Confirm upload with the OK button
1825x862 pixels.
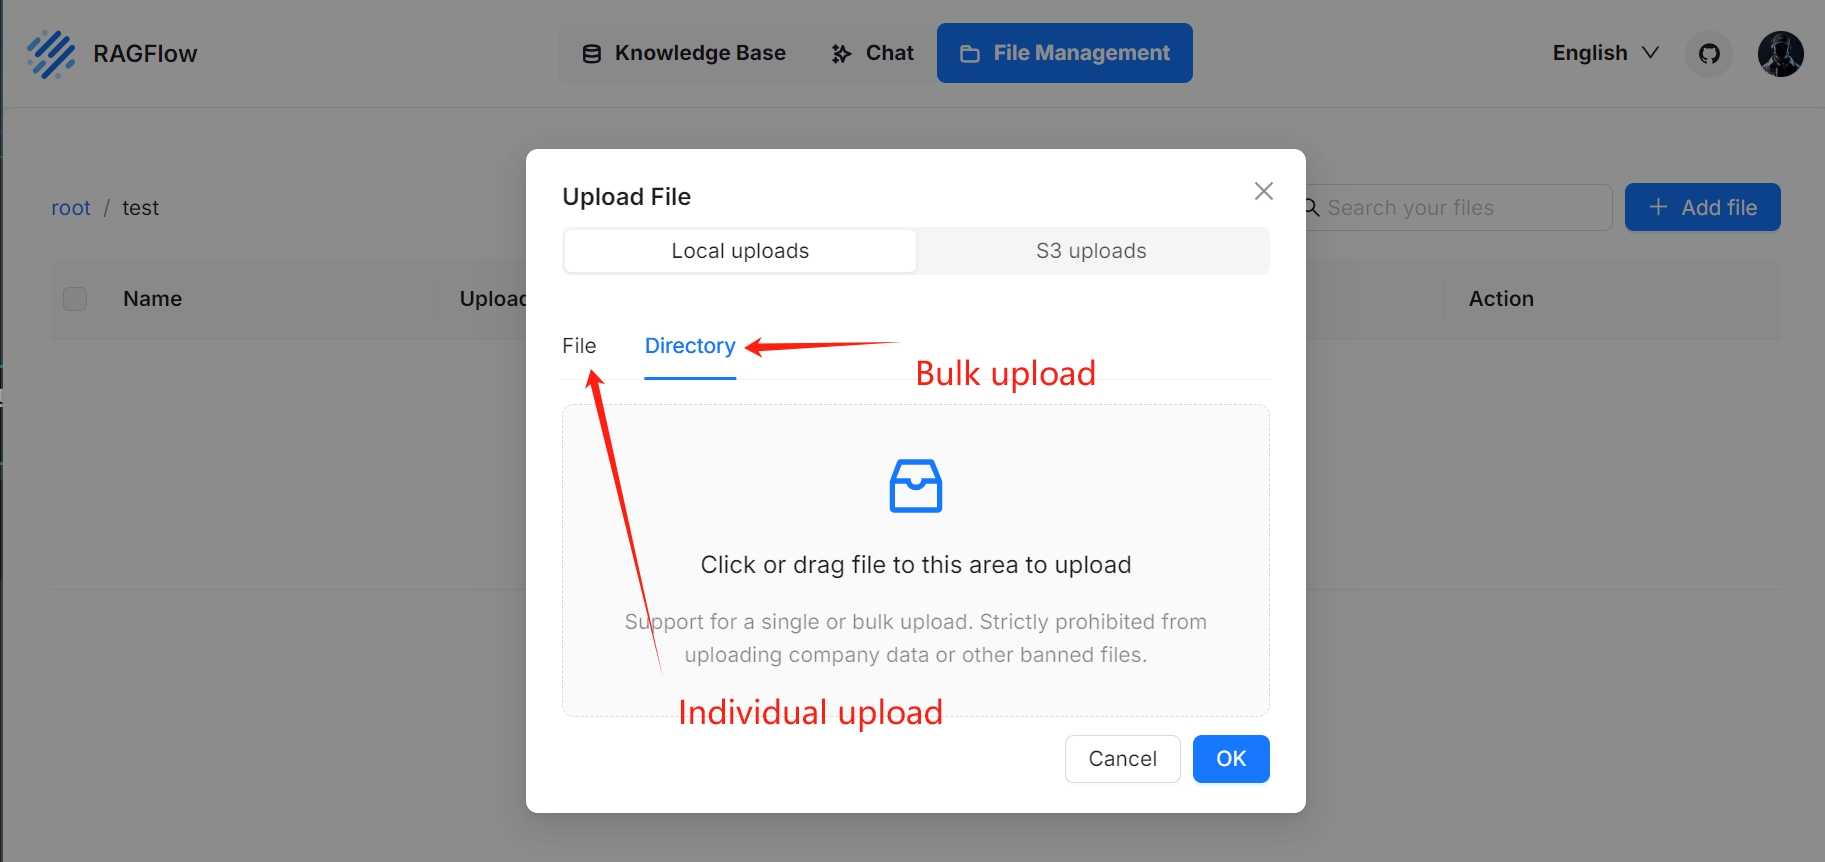[1231, 759]
